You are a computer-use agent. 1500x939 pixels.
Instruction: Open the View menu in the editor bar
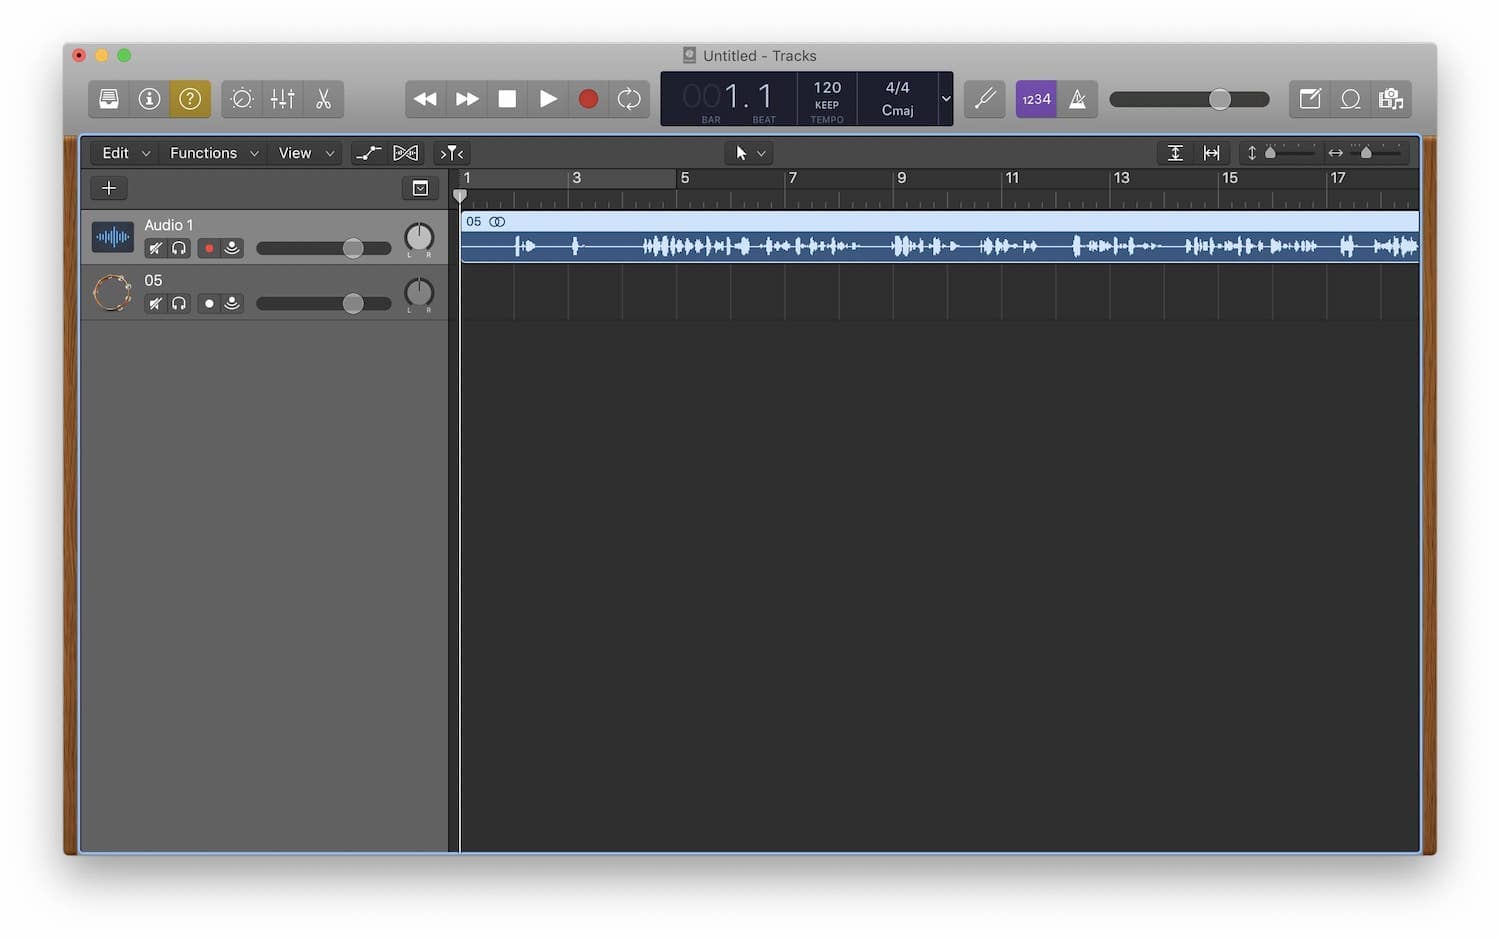tap(297, 153)
